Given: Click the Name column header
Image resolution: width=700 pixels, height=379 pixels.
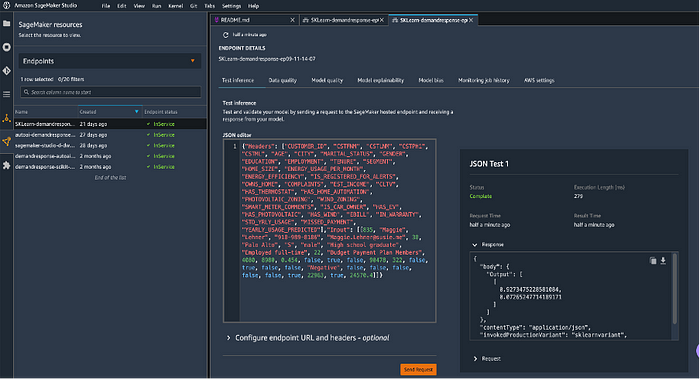Looking at the screenshot, I should [21, 112].
